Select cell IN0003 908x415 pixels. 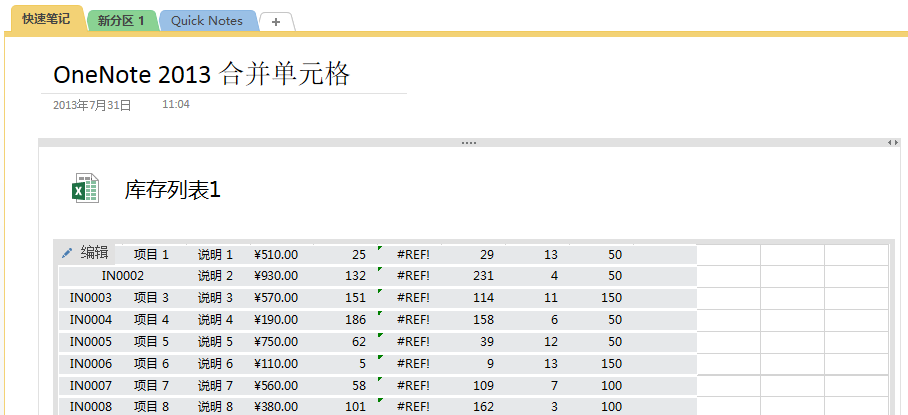click(91, 298)
